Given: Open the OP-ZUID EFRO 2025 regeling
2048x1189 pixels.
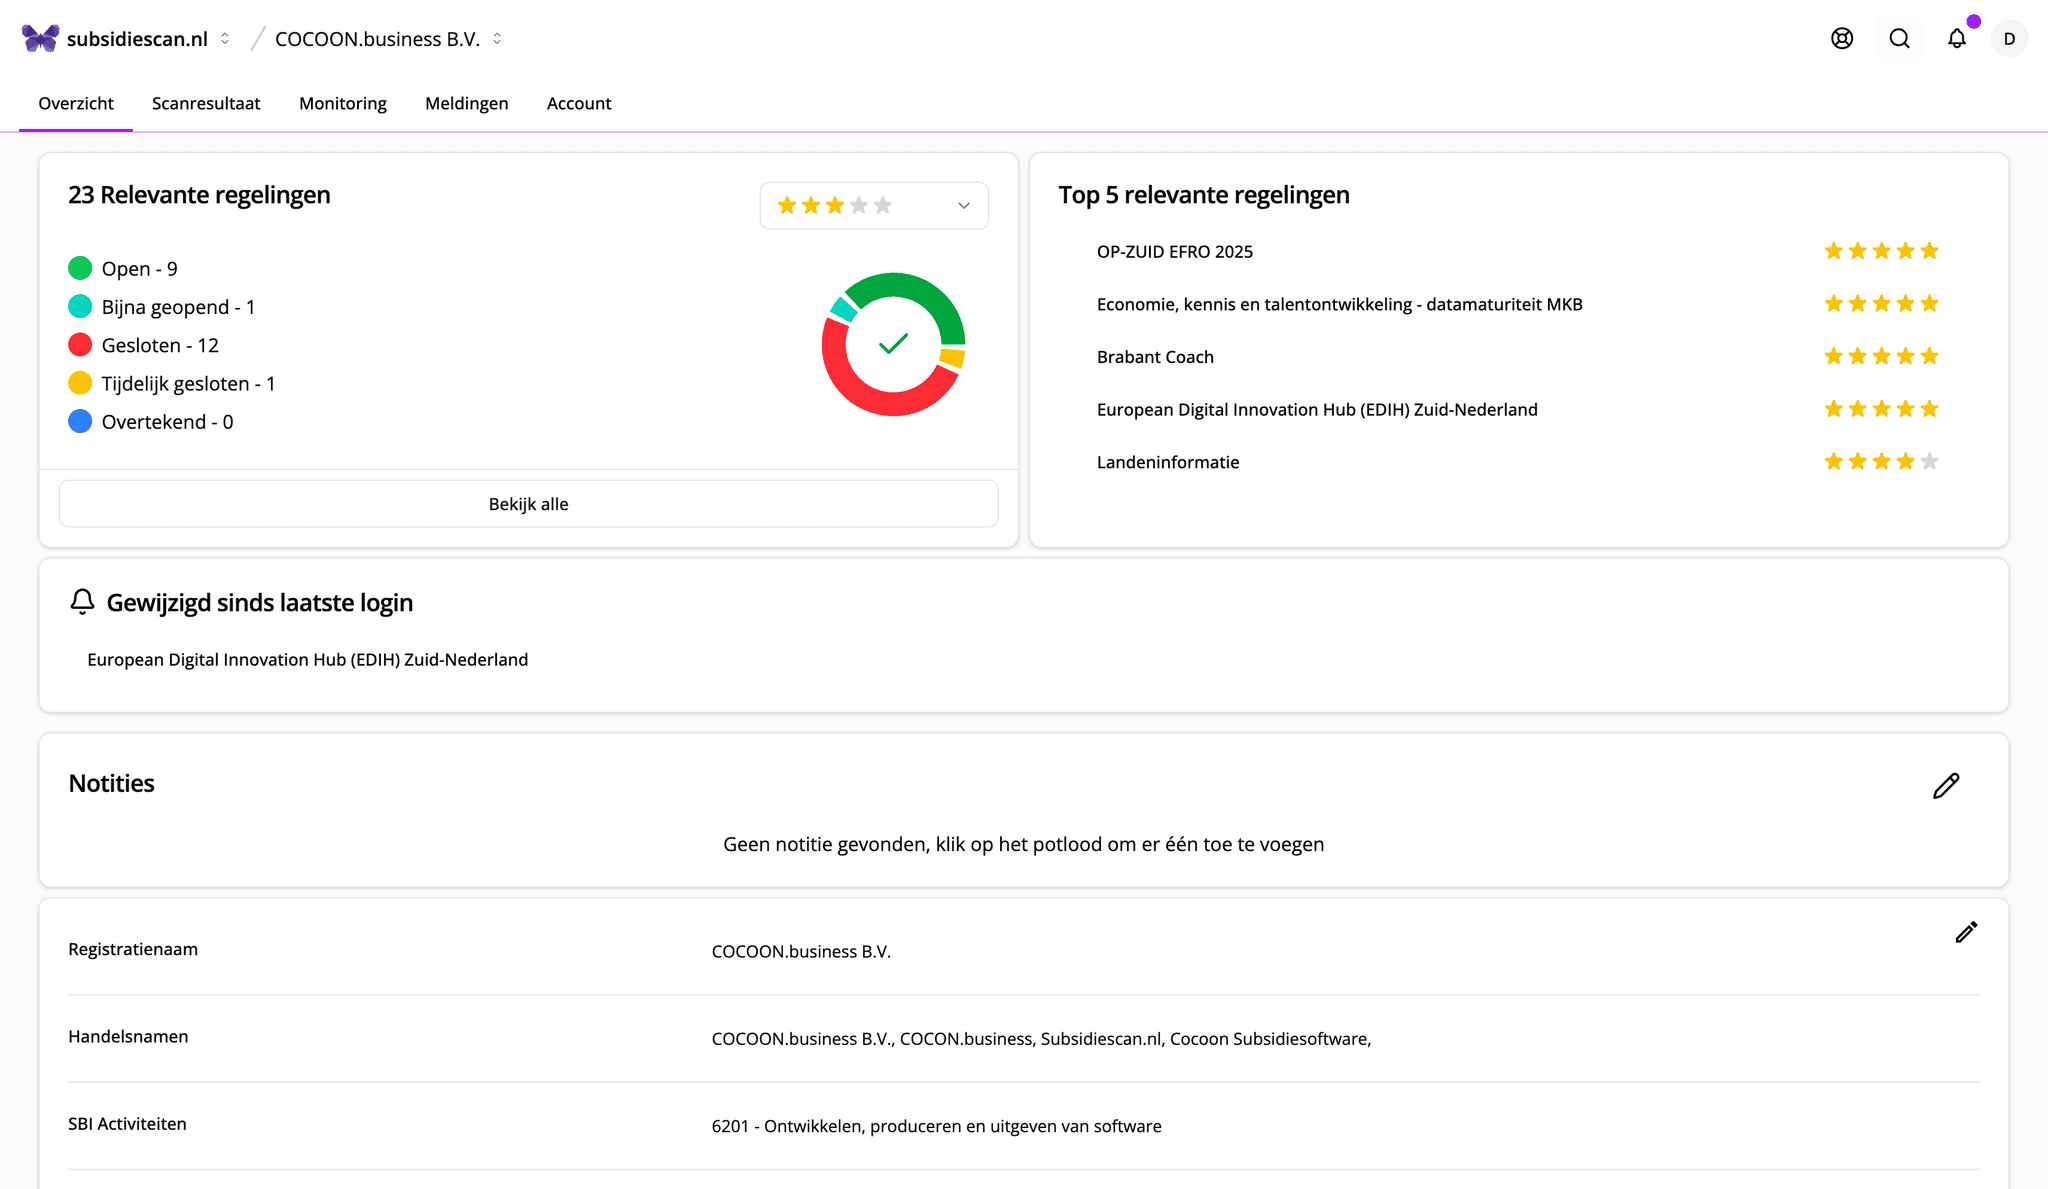Looking at the screenshot, I should click(x=1174, y=251).
